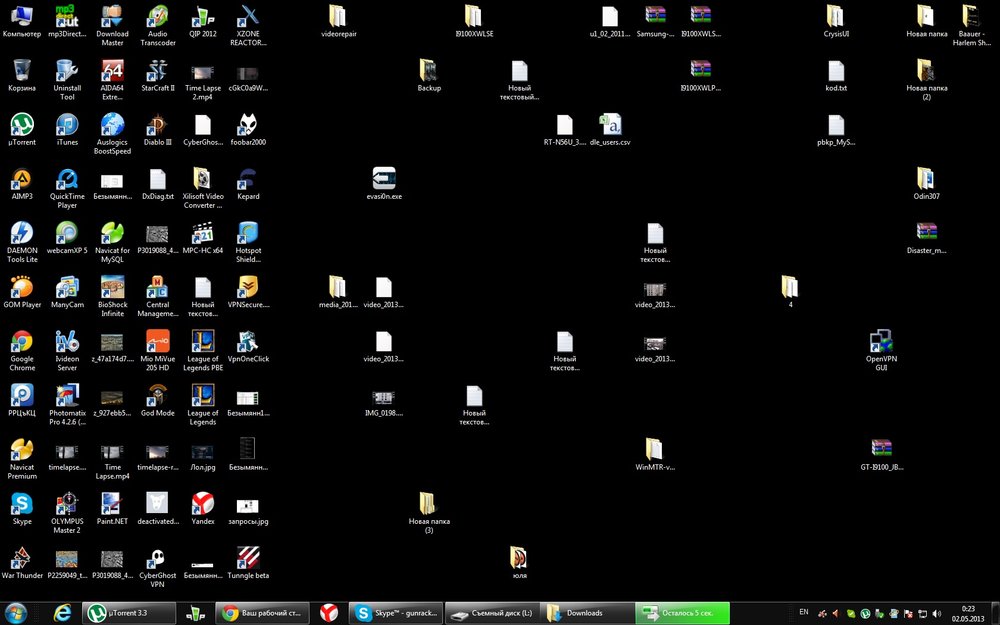Click the taskbar clock showing 0:23
The height and width of the screenshot is (625, 1000).
click(968, 613)
